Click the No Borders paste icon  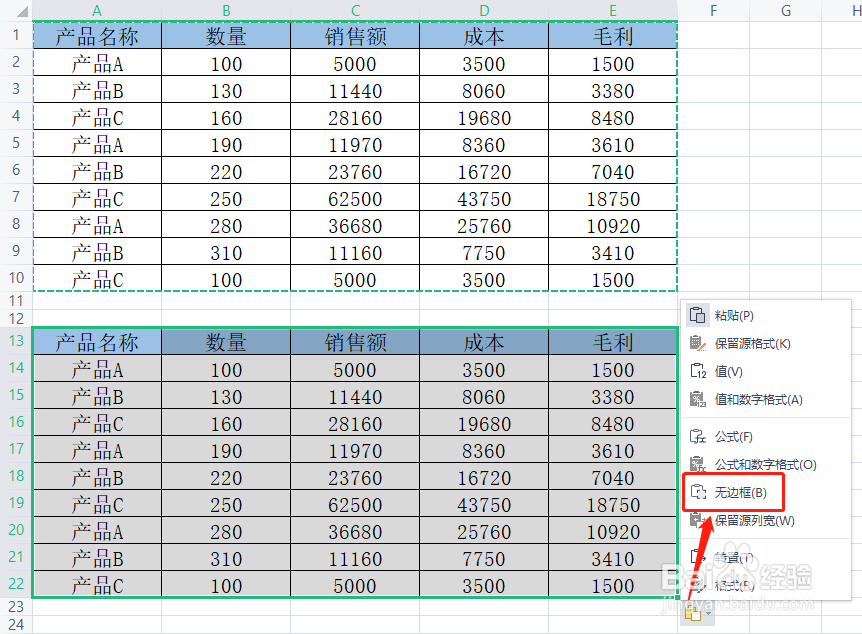point(697,491)
